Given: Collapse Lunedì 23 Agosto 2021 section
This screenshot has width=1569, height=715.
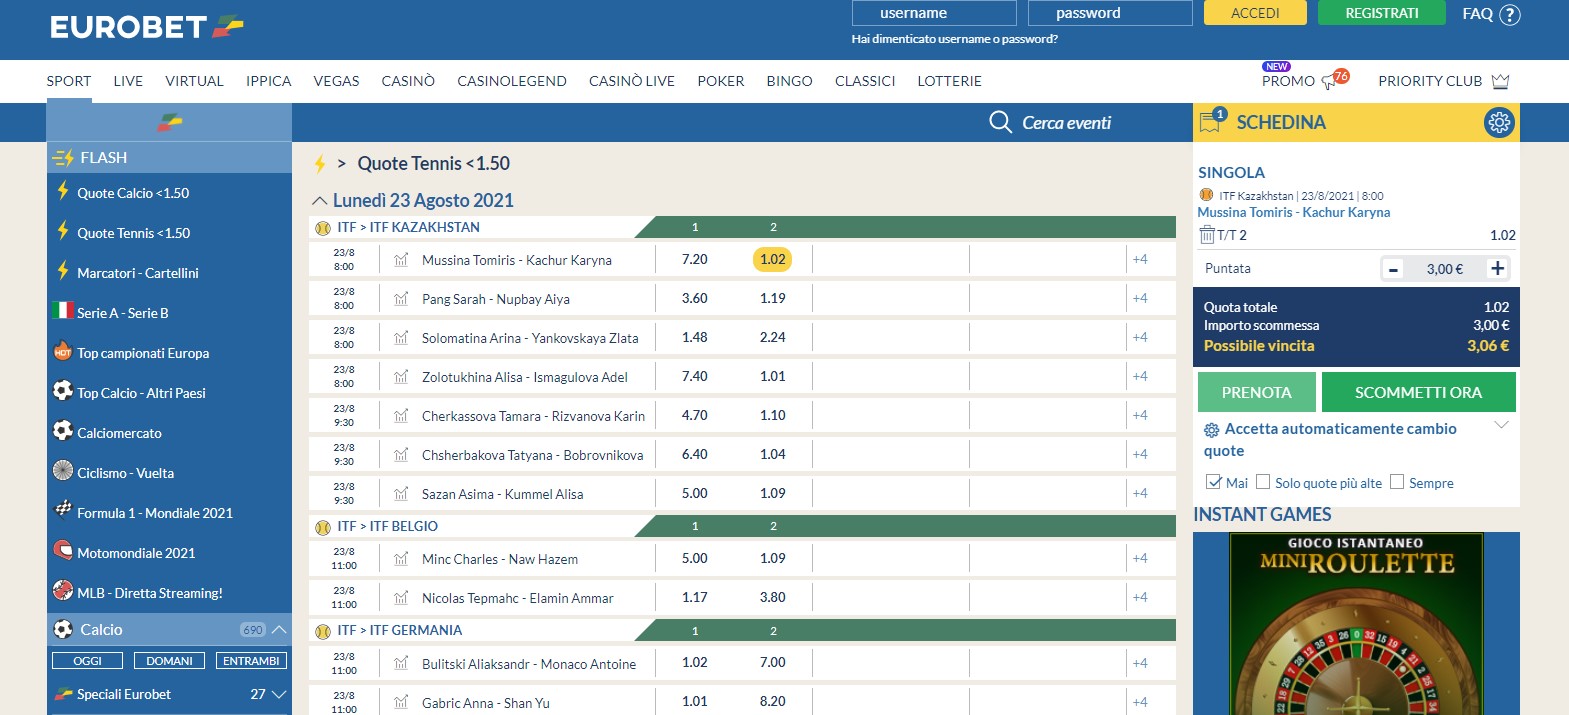Looking at the screenshot, I should pos(320,201).
